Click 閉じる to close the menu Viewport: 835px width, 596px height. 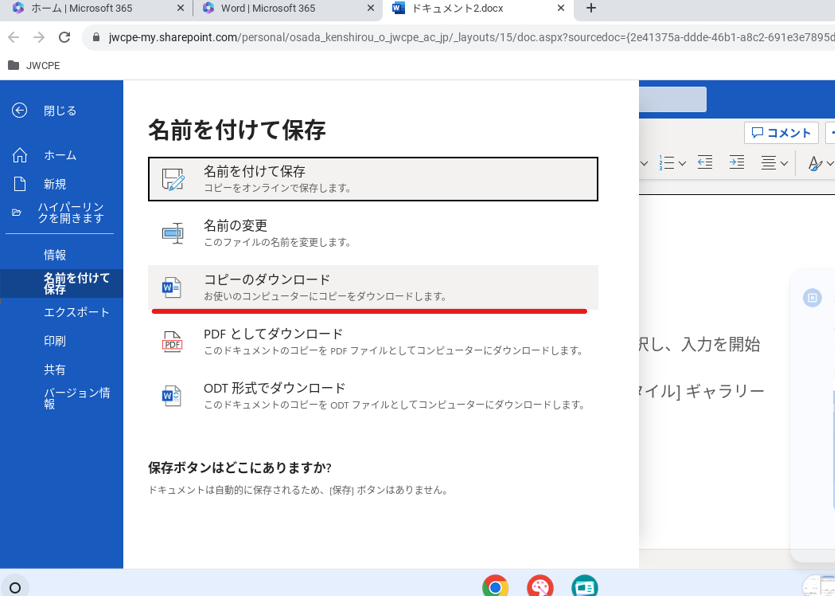click(x=60, y=111)
